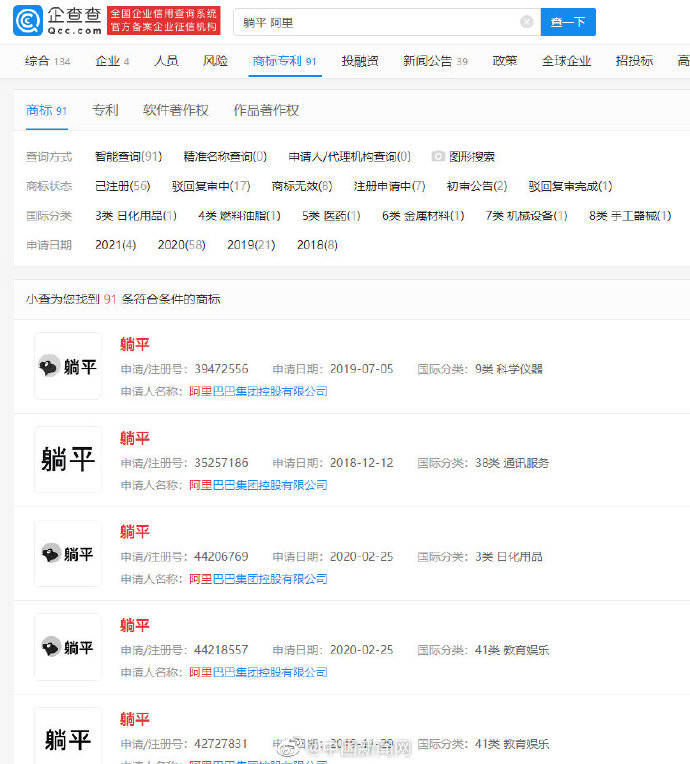Open first 躺平 trademark logo thumbnail
This screenshot has height=764, width=690.
[x=68, y=366]
